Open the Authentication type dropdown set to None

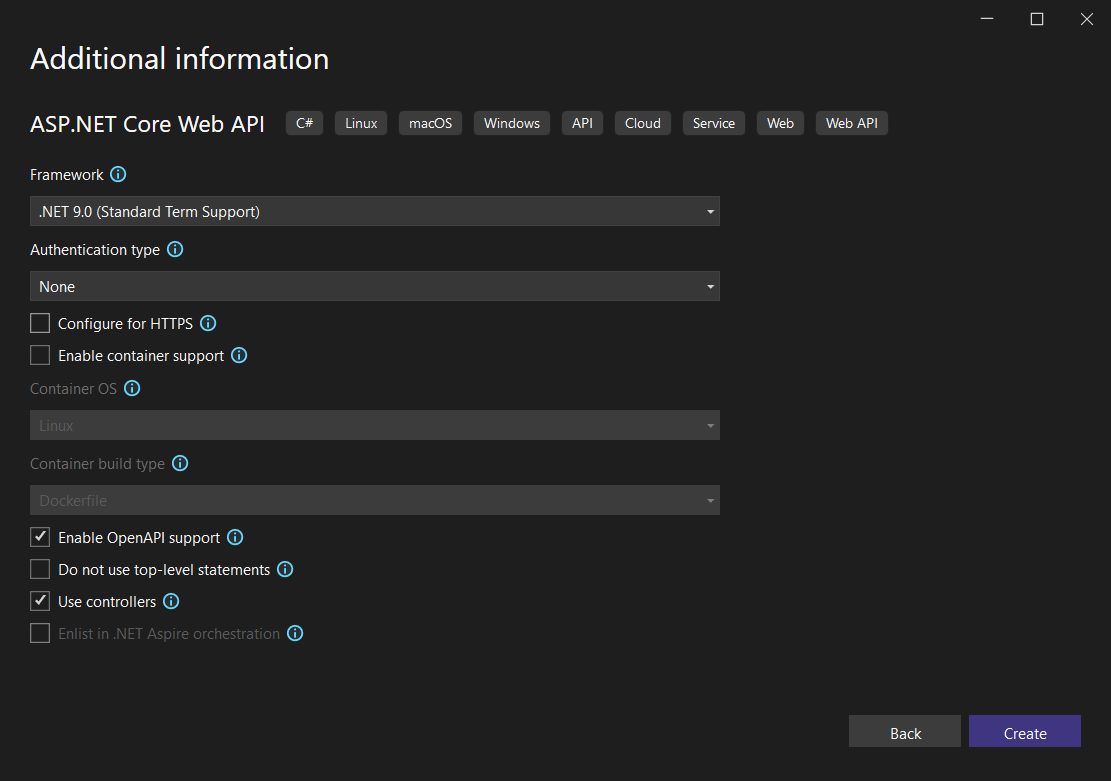[x=375, y=286]
